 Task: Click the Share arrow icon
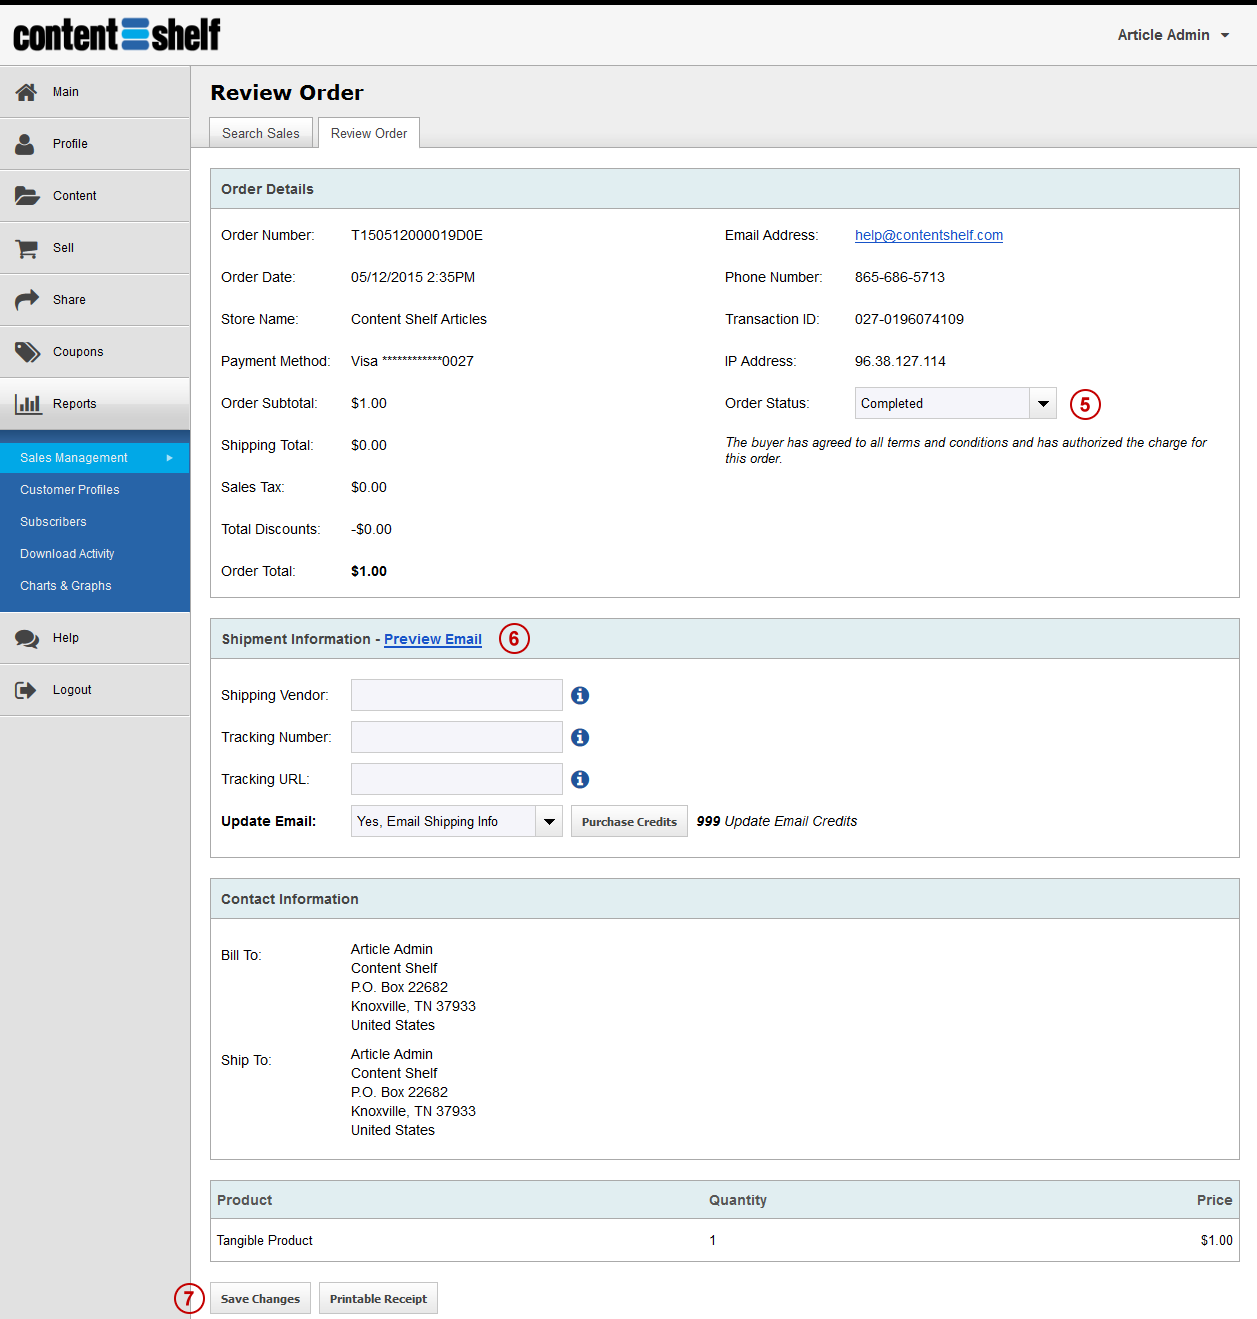(27, 299)
